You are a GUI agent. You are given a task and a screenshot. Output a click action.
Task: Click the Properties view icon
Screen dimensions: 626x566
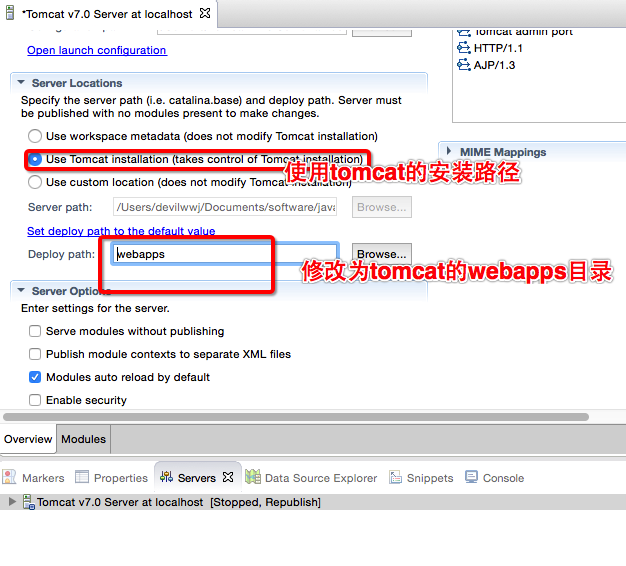tap(82, 477)
